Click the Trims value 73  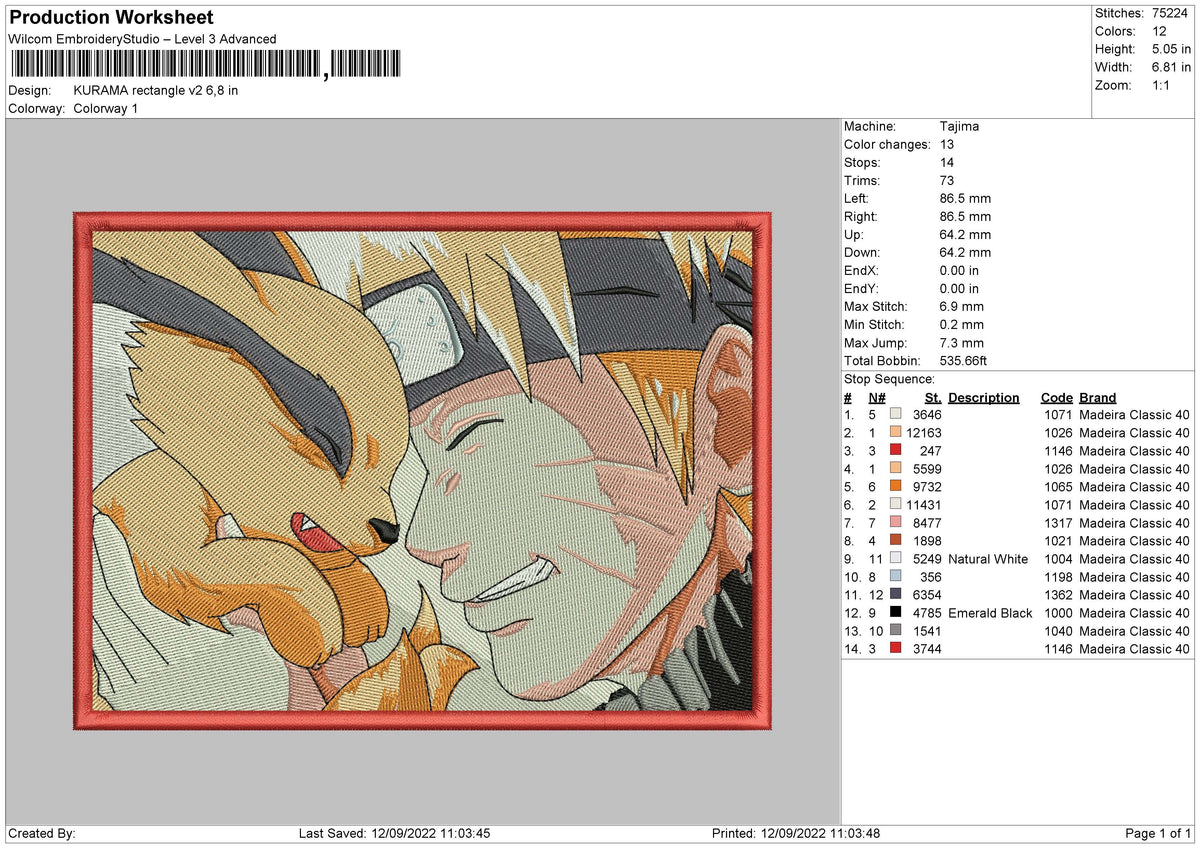coord(948,181)
